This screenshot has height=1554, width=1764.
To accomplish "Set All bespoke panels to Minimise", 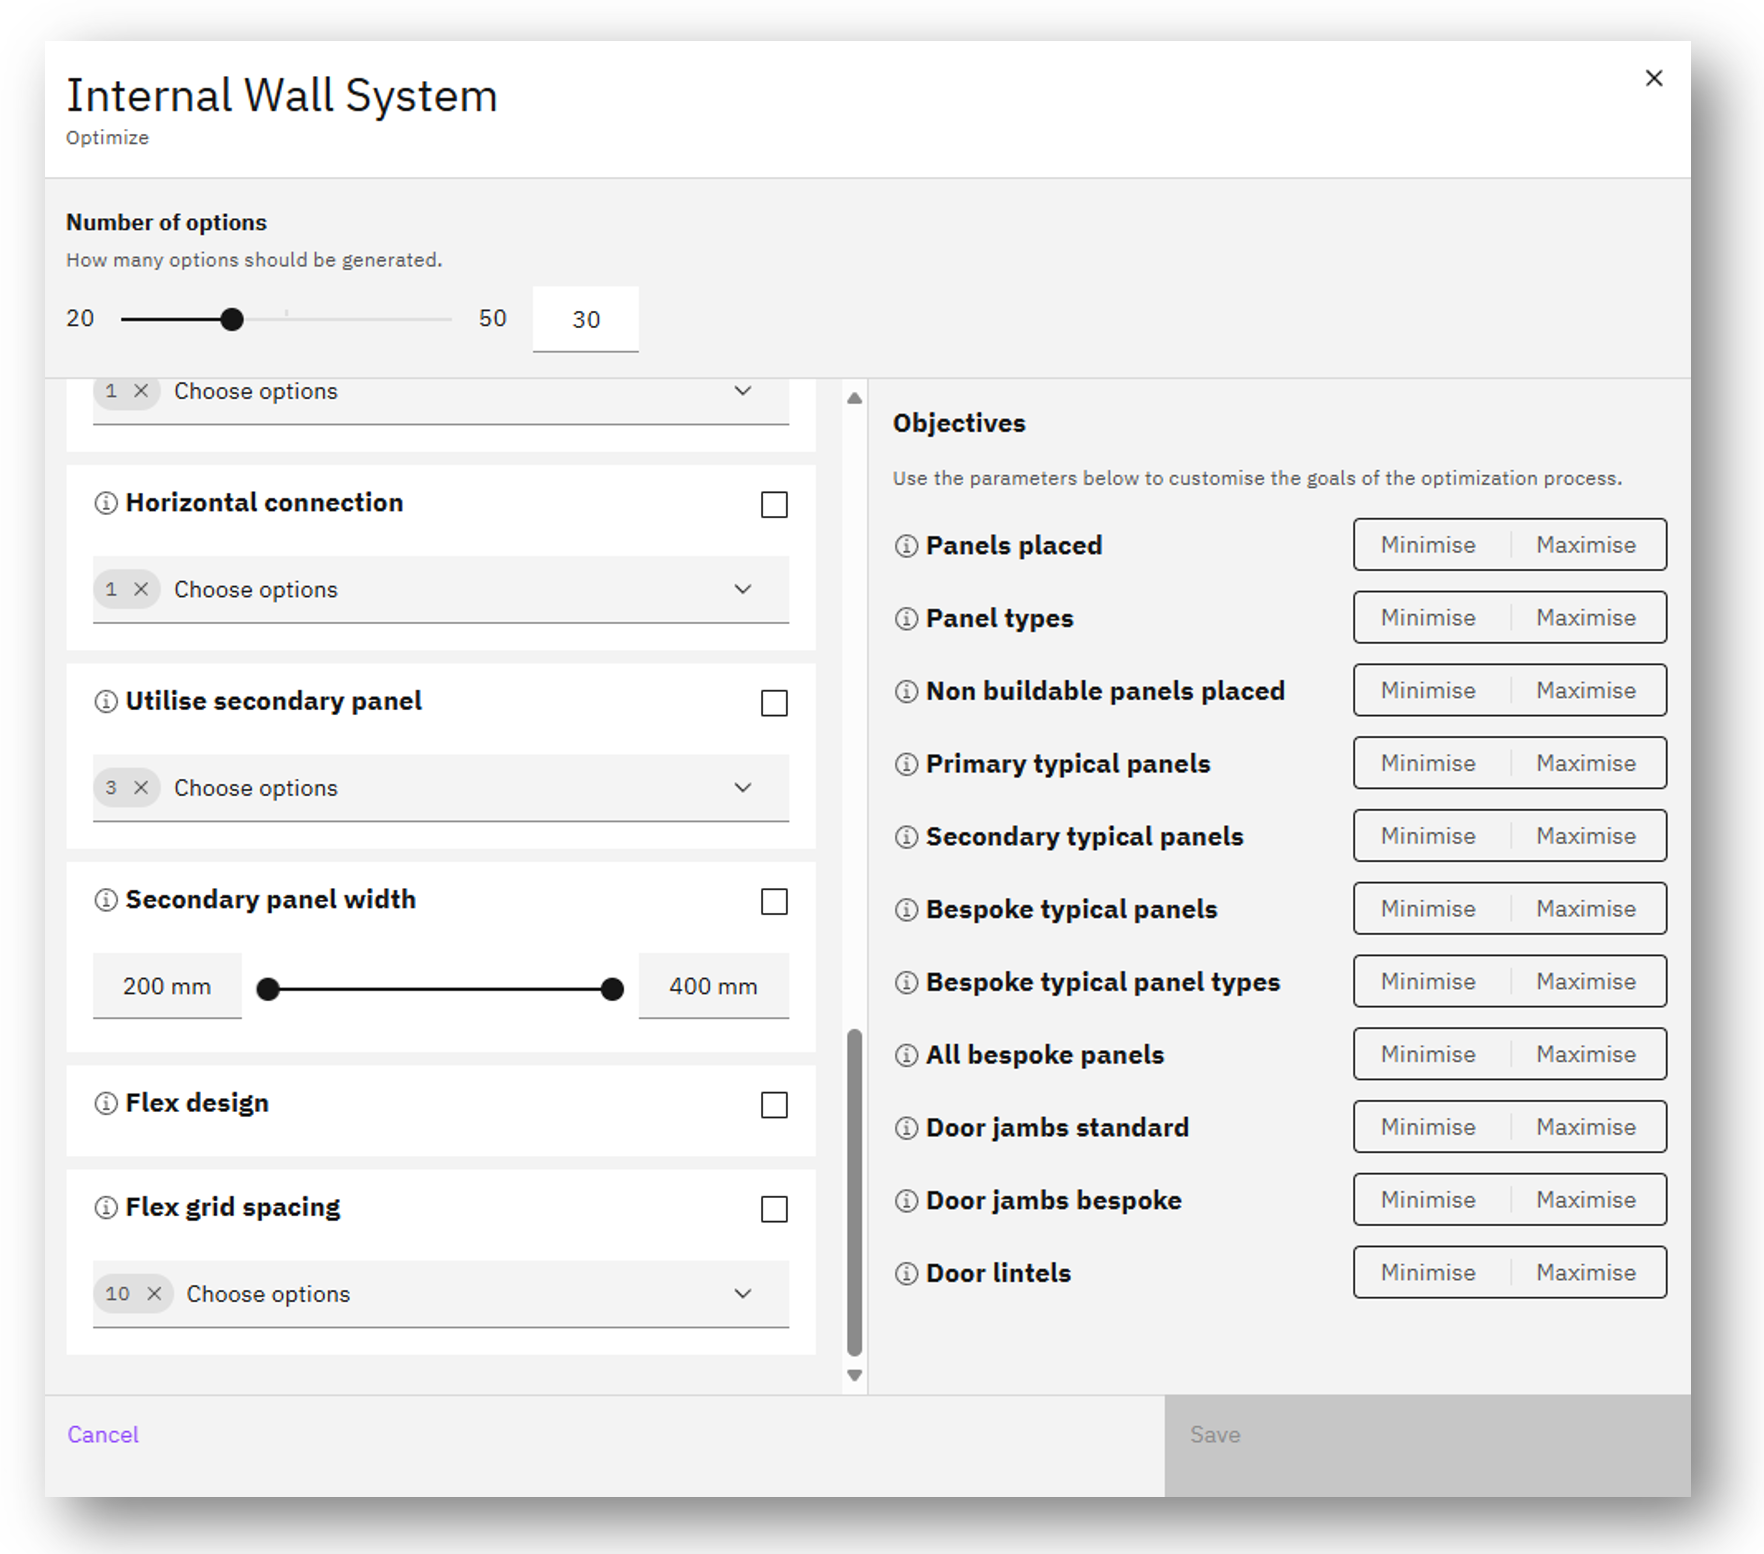I will coord(1431,1054).
